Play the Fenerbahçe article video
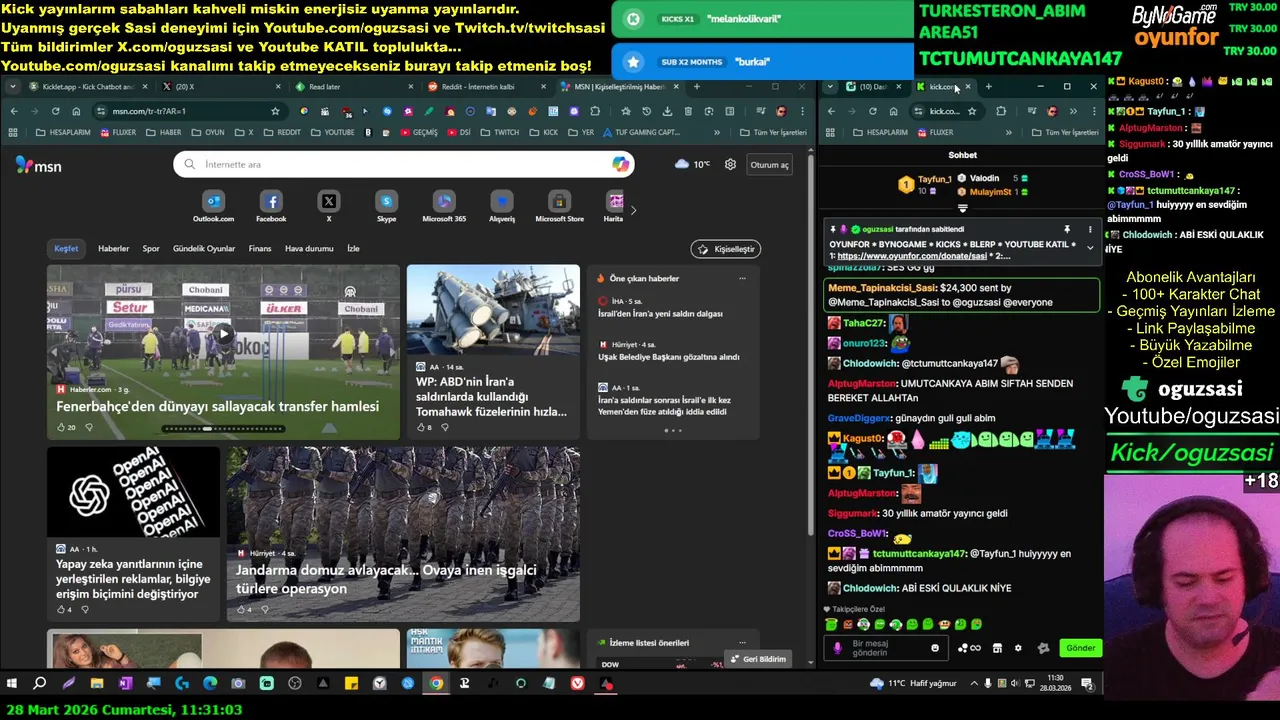1280x720 pixels. (x=225, y=335)
